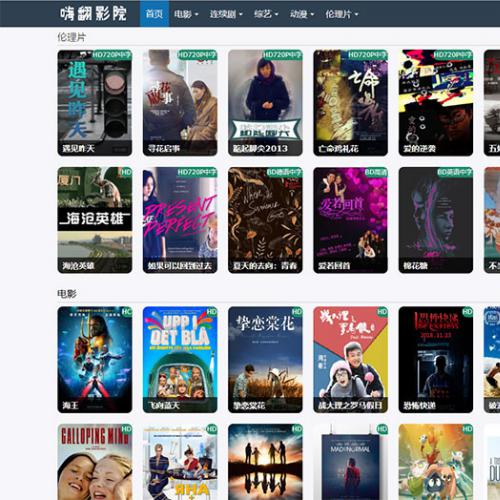Click BD高清 badge on 爱若回首 card

pos(376,172)
